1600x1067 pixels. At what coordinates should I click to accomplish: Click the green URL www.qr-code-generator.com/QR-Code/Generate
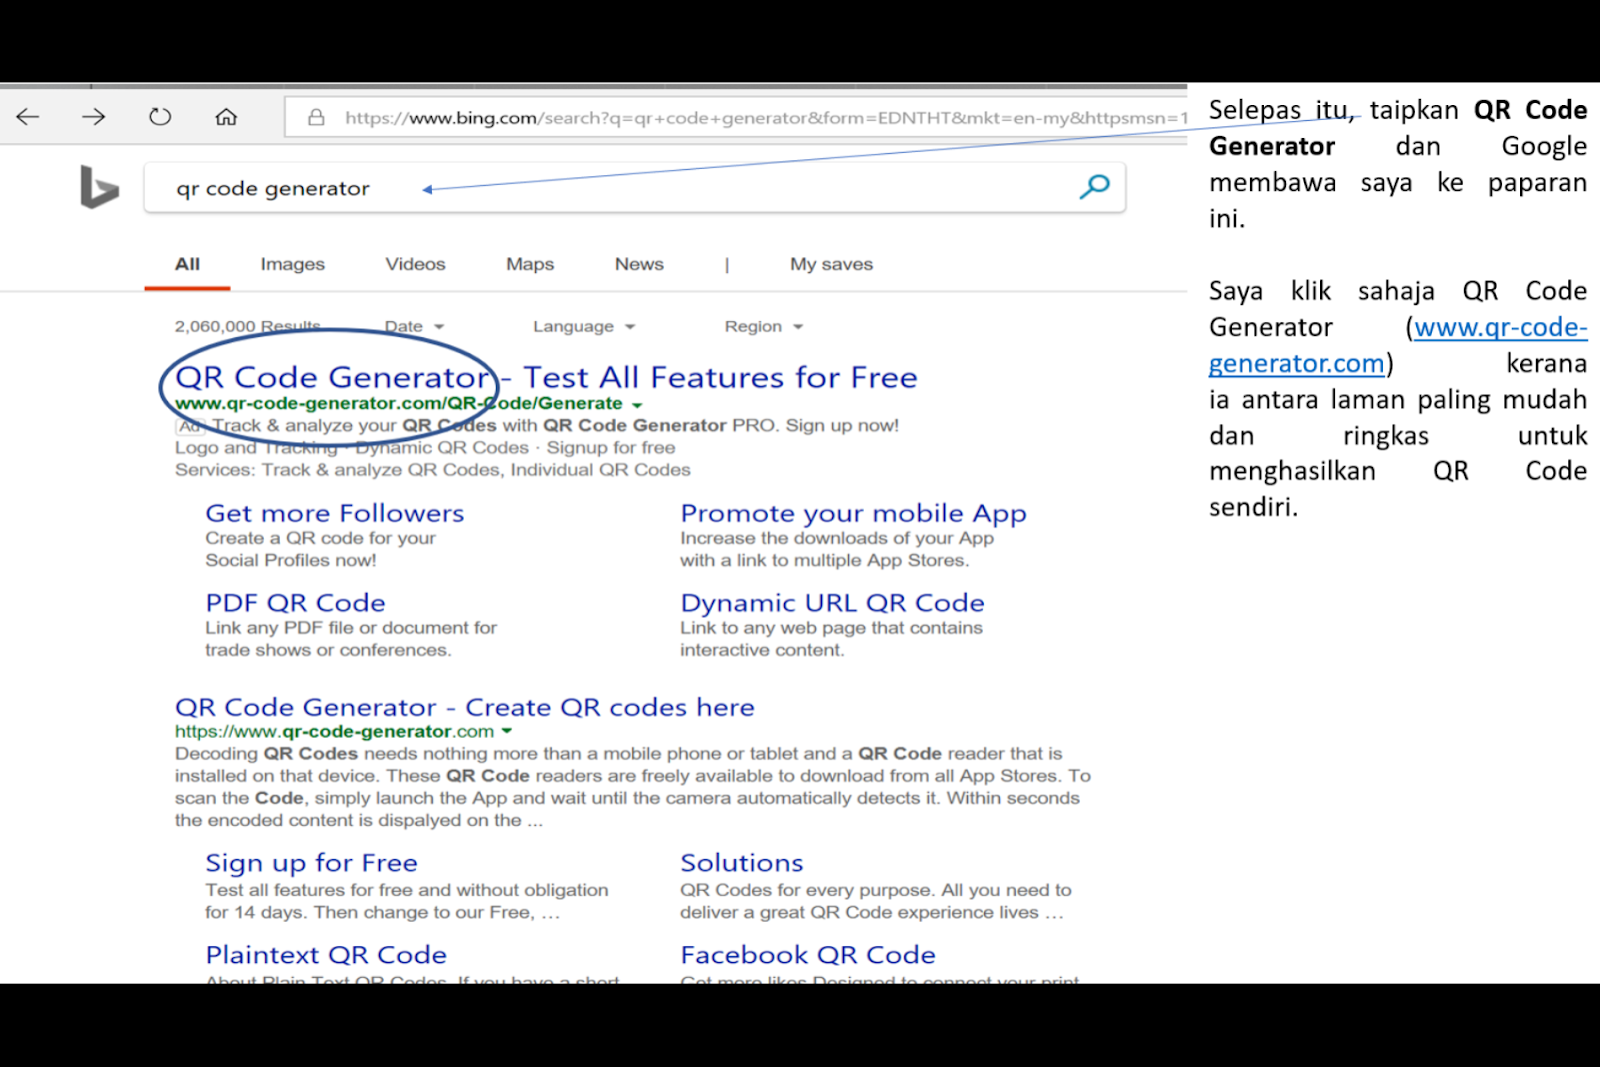pos(398,403)
